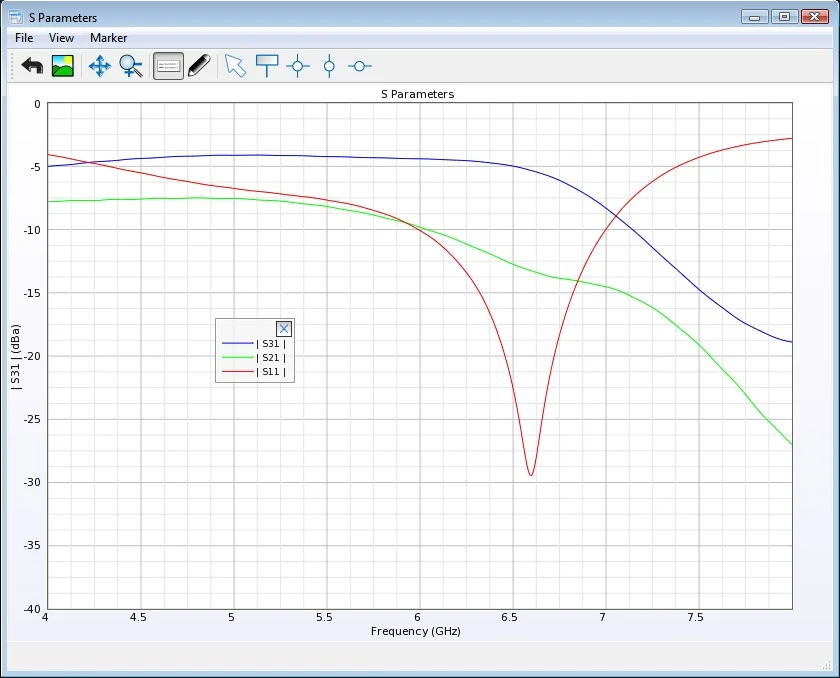
Task: Pick the pencil annotation tool
Action: (197, 65)
